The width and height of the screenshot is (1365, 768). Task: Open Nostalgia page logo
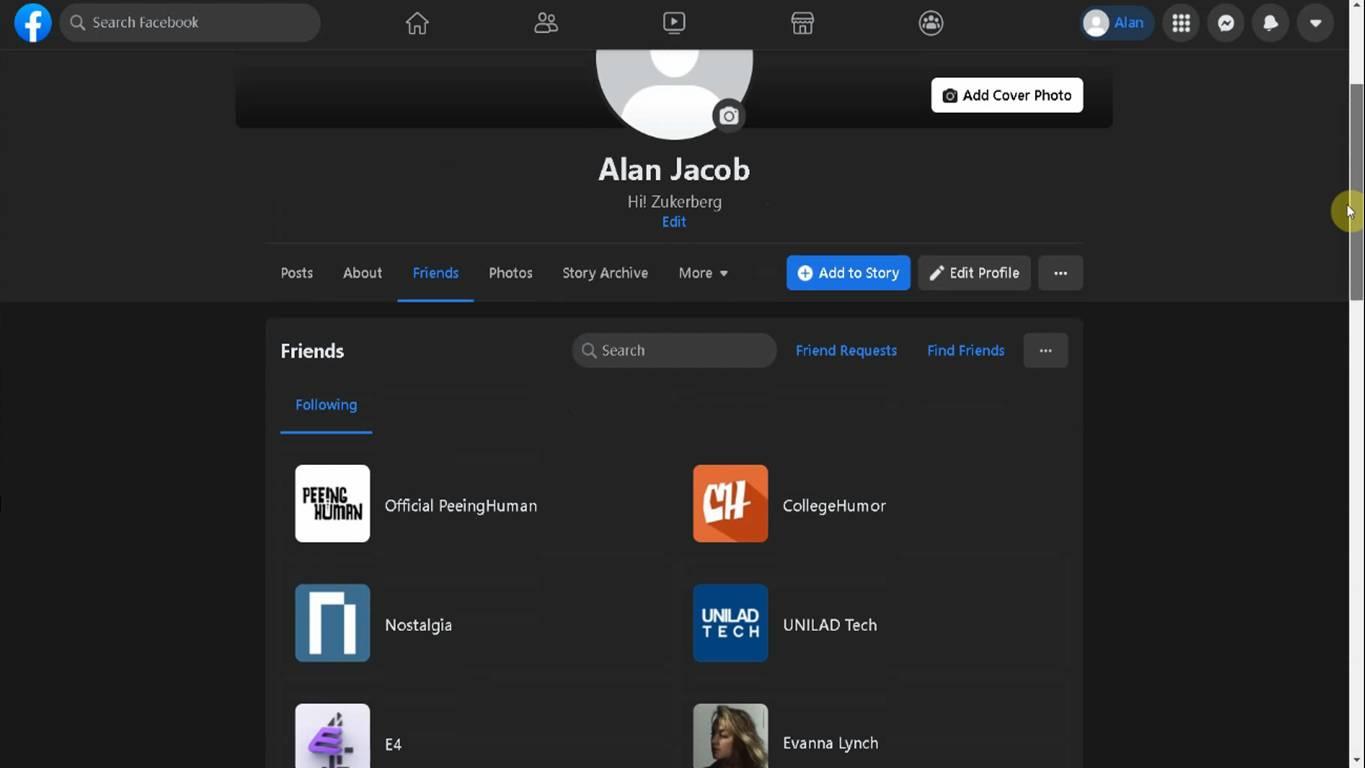333,623
